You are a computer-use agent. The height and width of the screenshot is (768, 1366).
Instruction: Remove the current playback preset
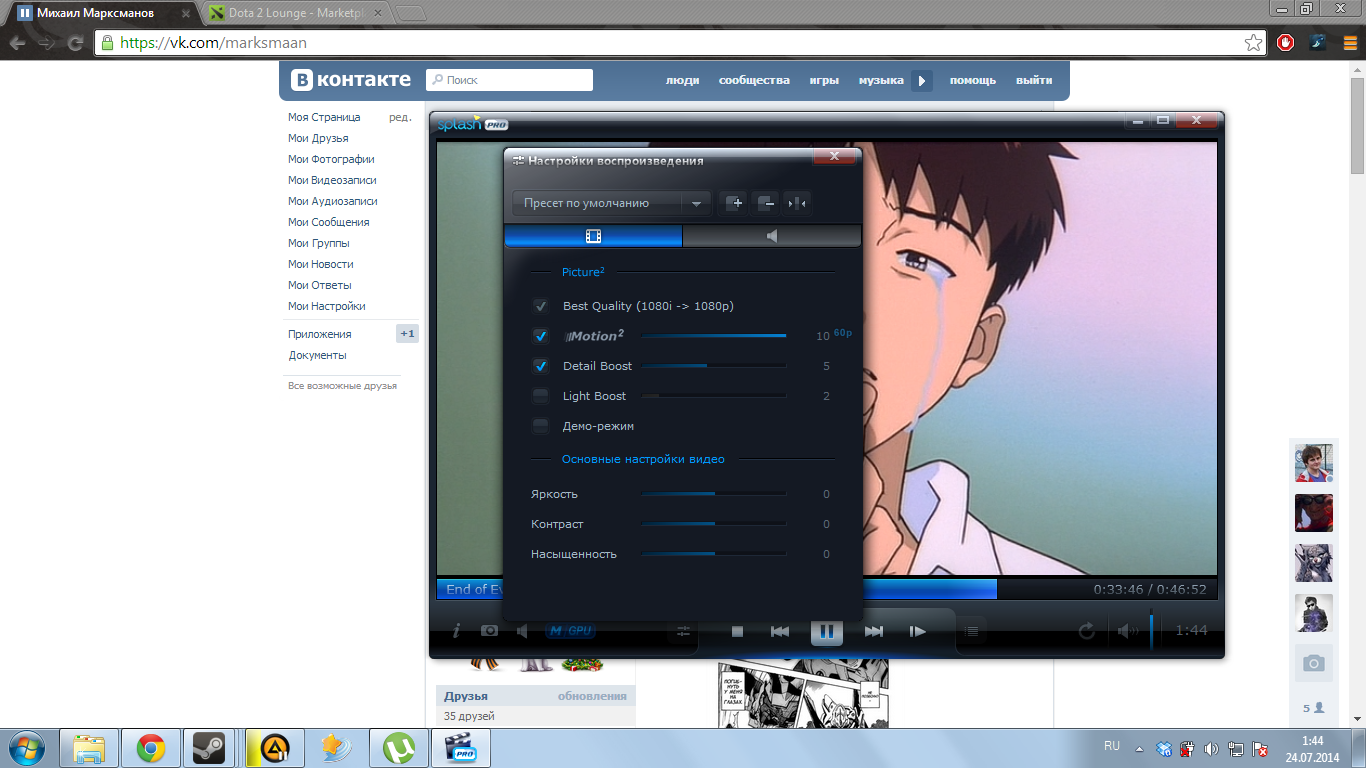coord(766,203)
